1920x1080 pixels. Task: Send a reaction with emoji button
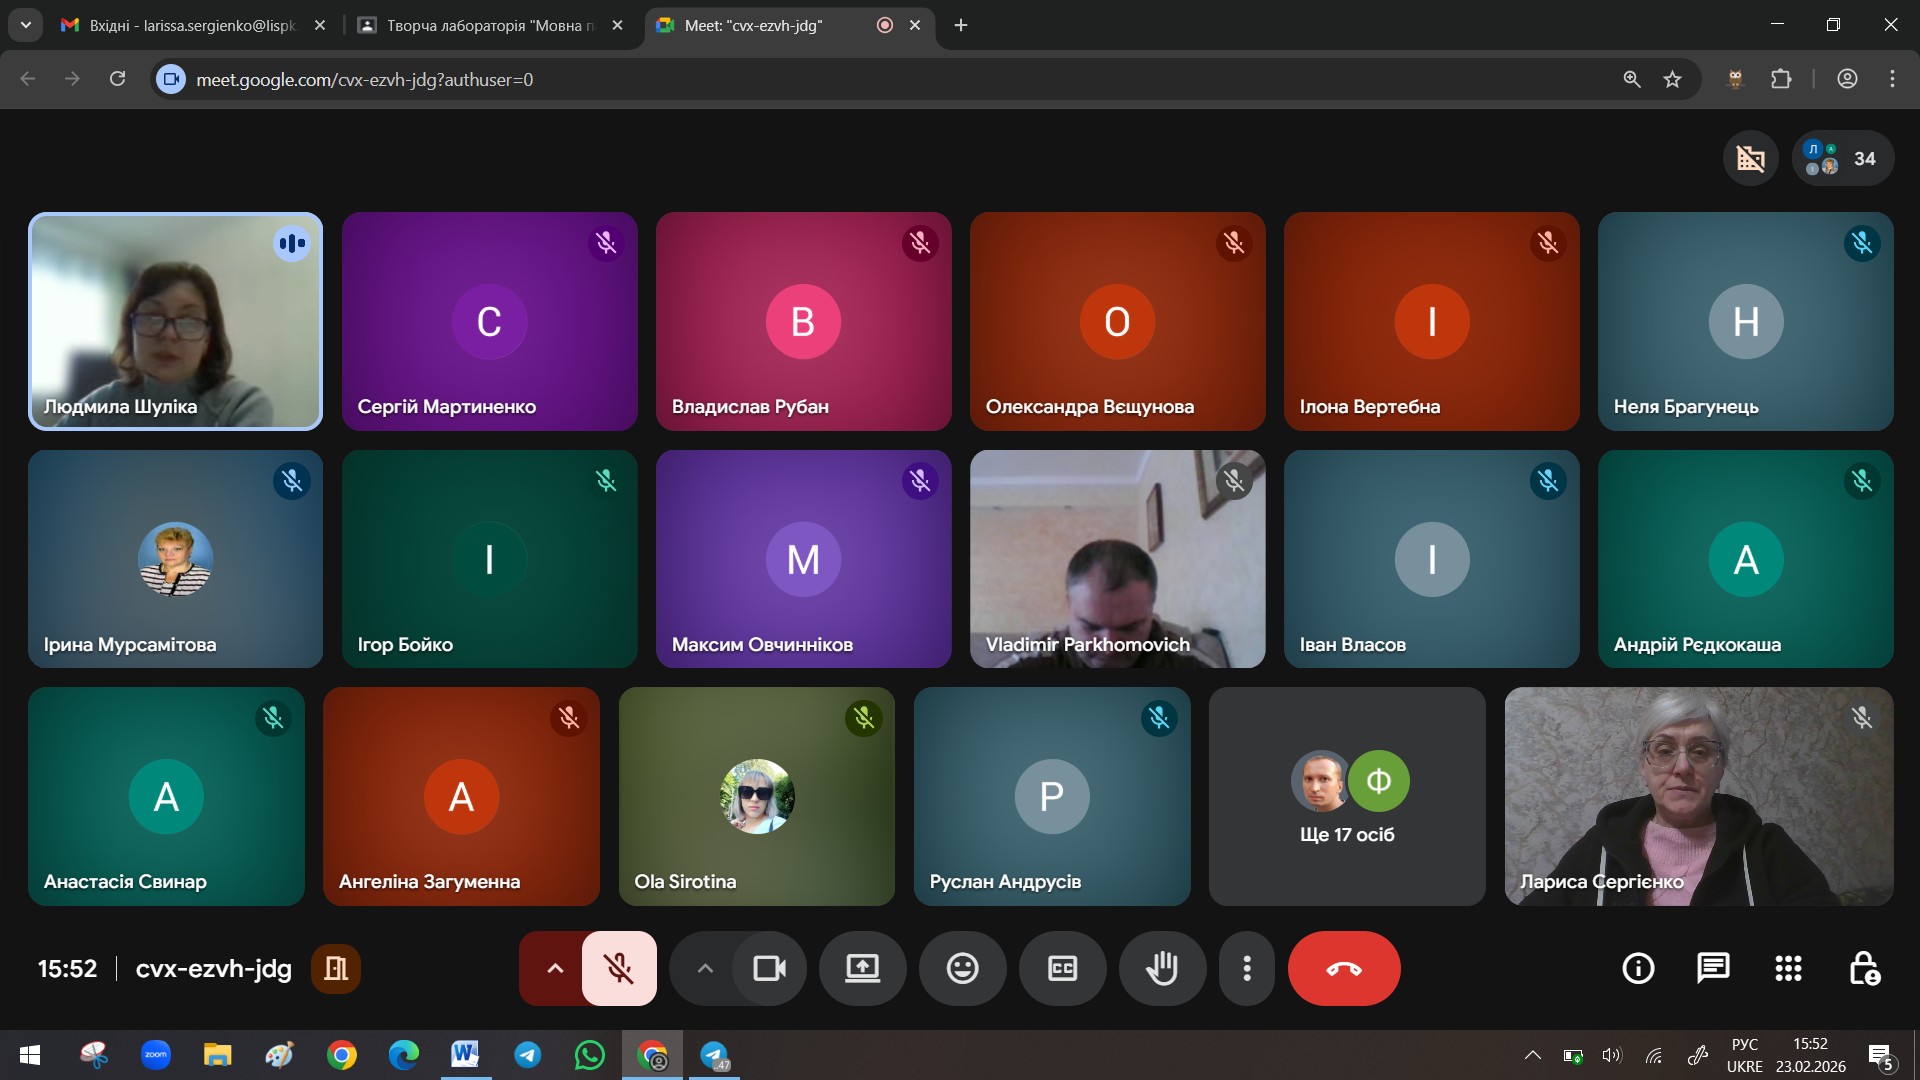point(962,968)
